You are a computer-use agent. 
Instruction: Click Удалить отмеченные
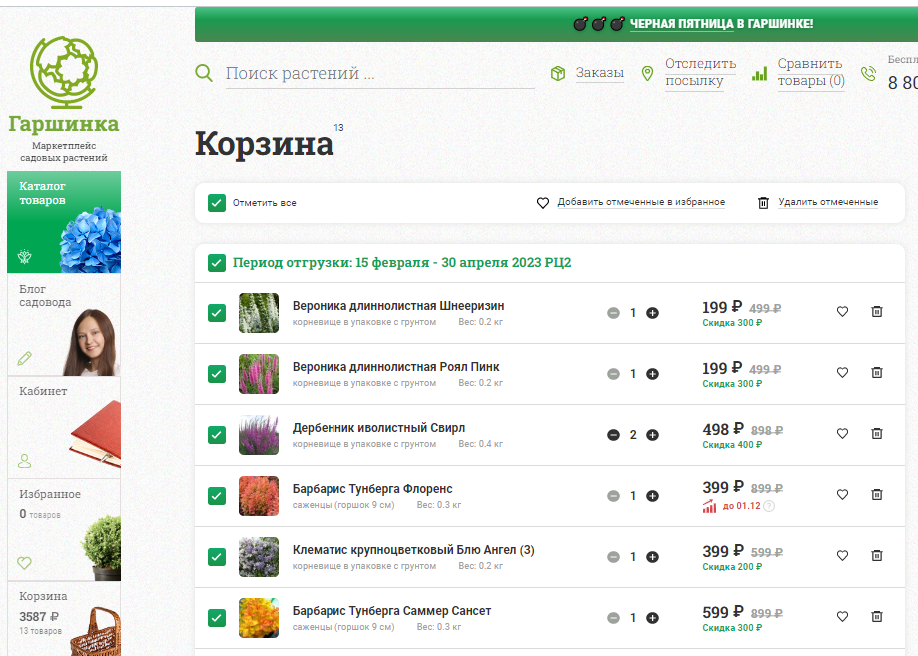(828, 202)
